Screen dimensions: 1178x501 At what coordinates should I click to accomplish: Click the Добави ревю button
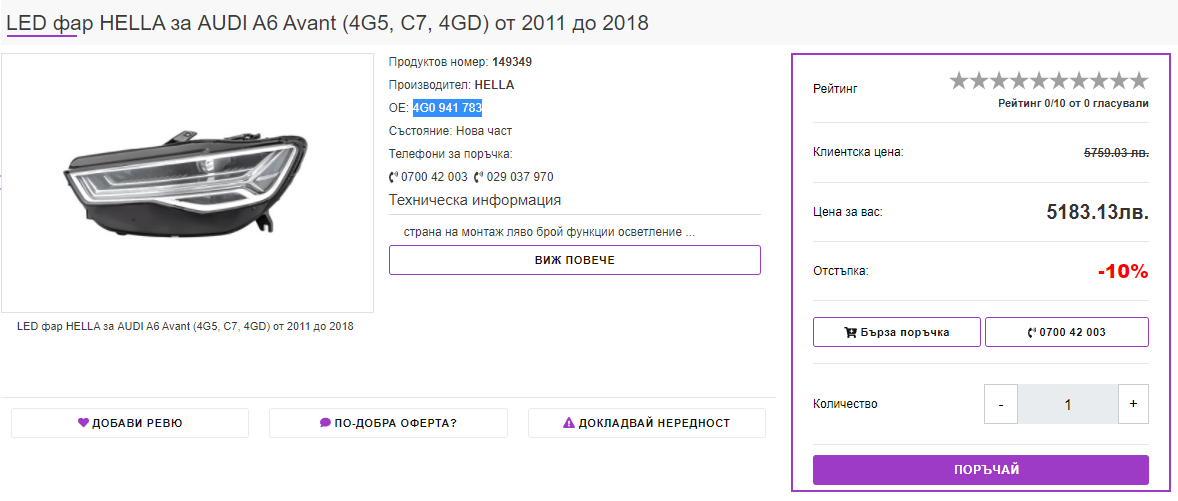130,423
